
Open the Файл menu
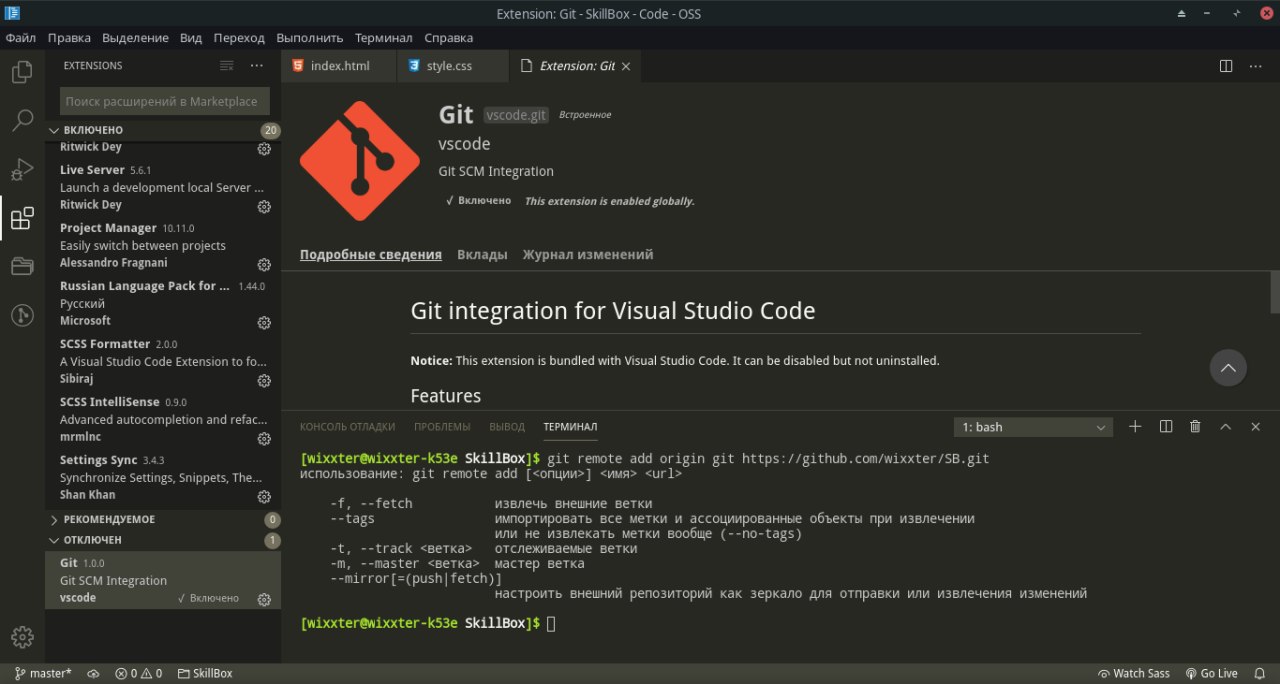coord(20,38)
